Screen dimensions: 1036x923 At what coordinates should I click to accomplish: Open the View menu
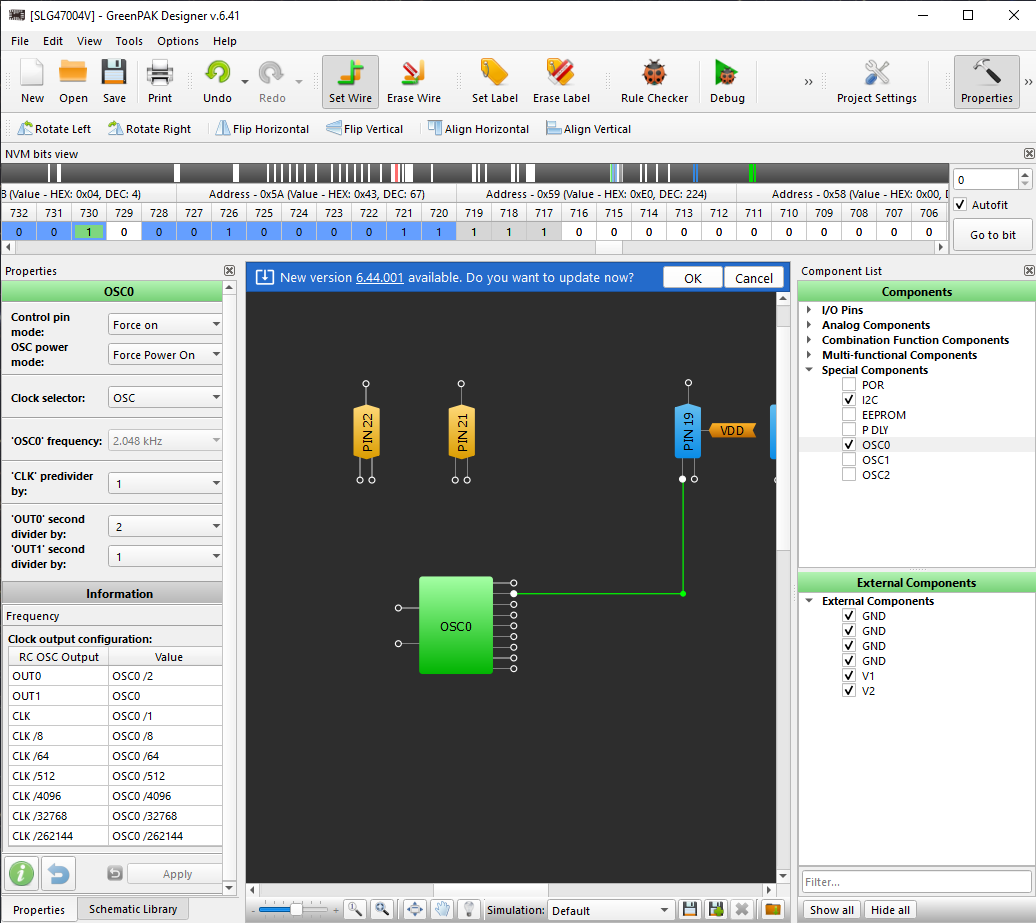(x=89, y=41)
